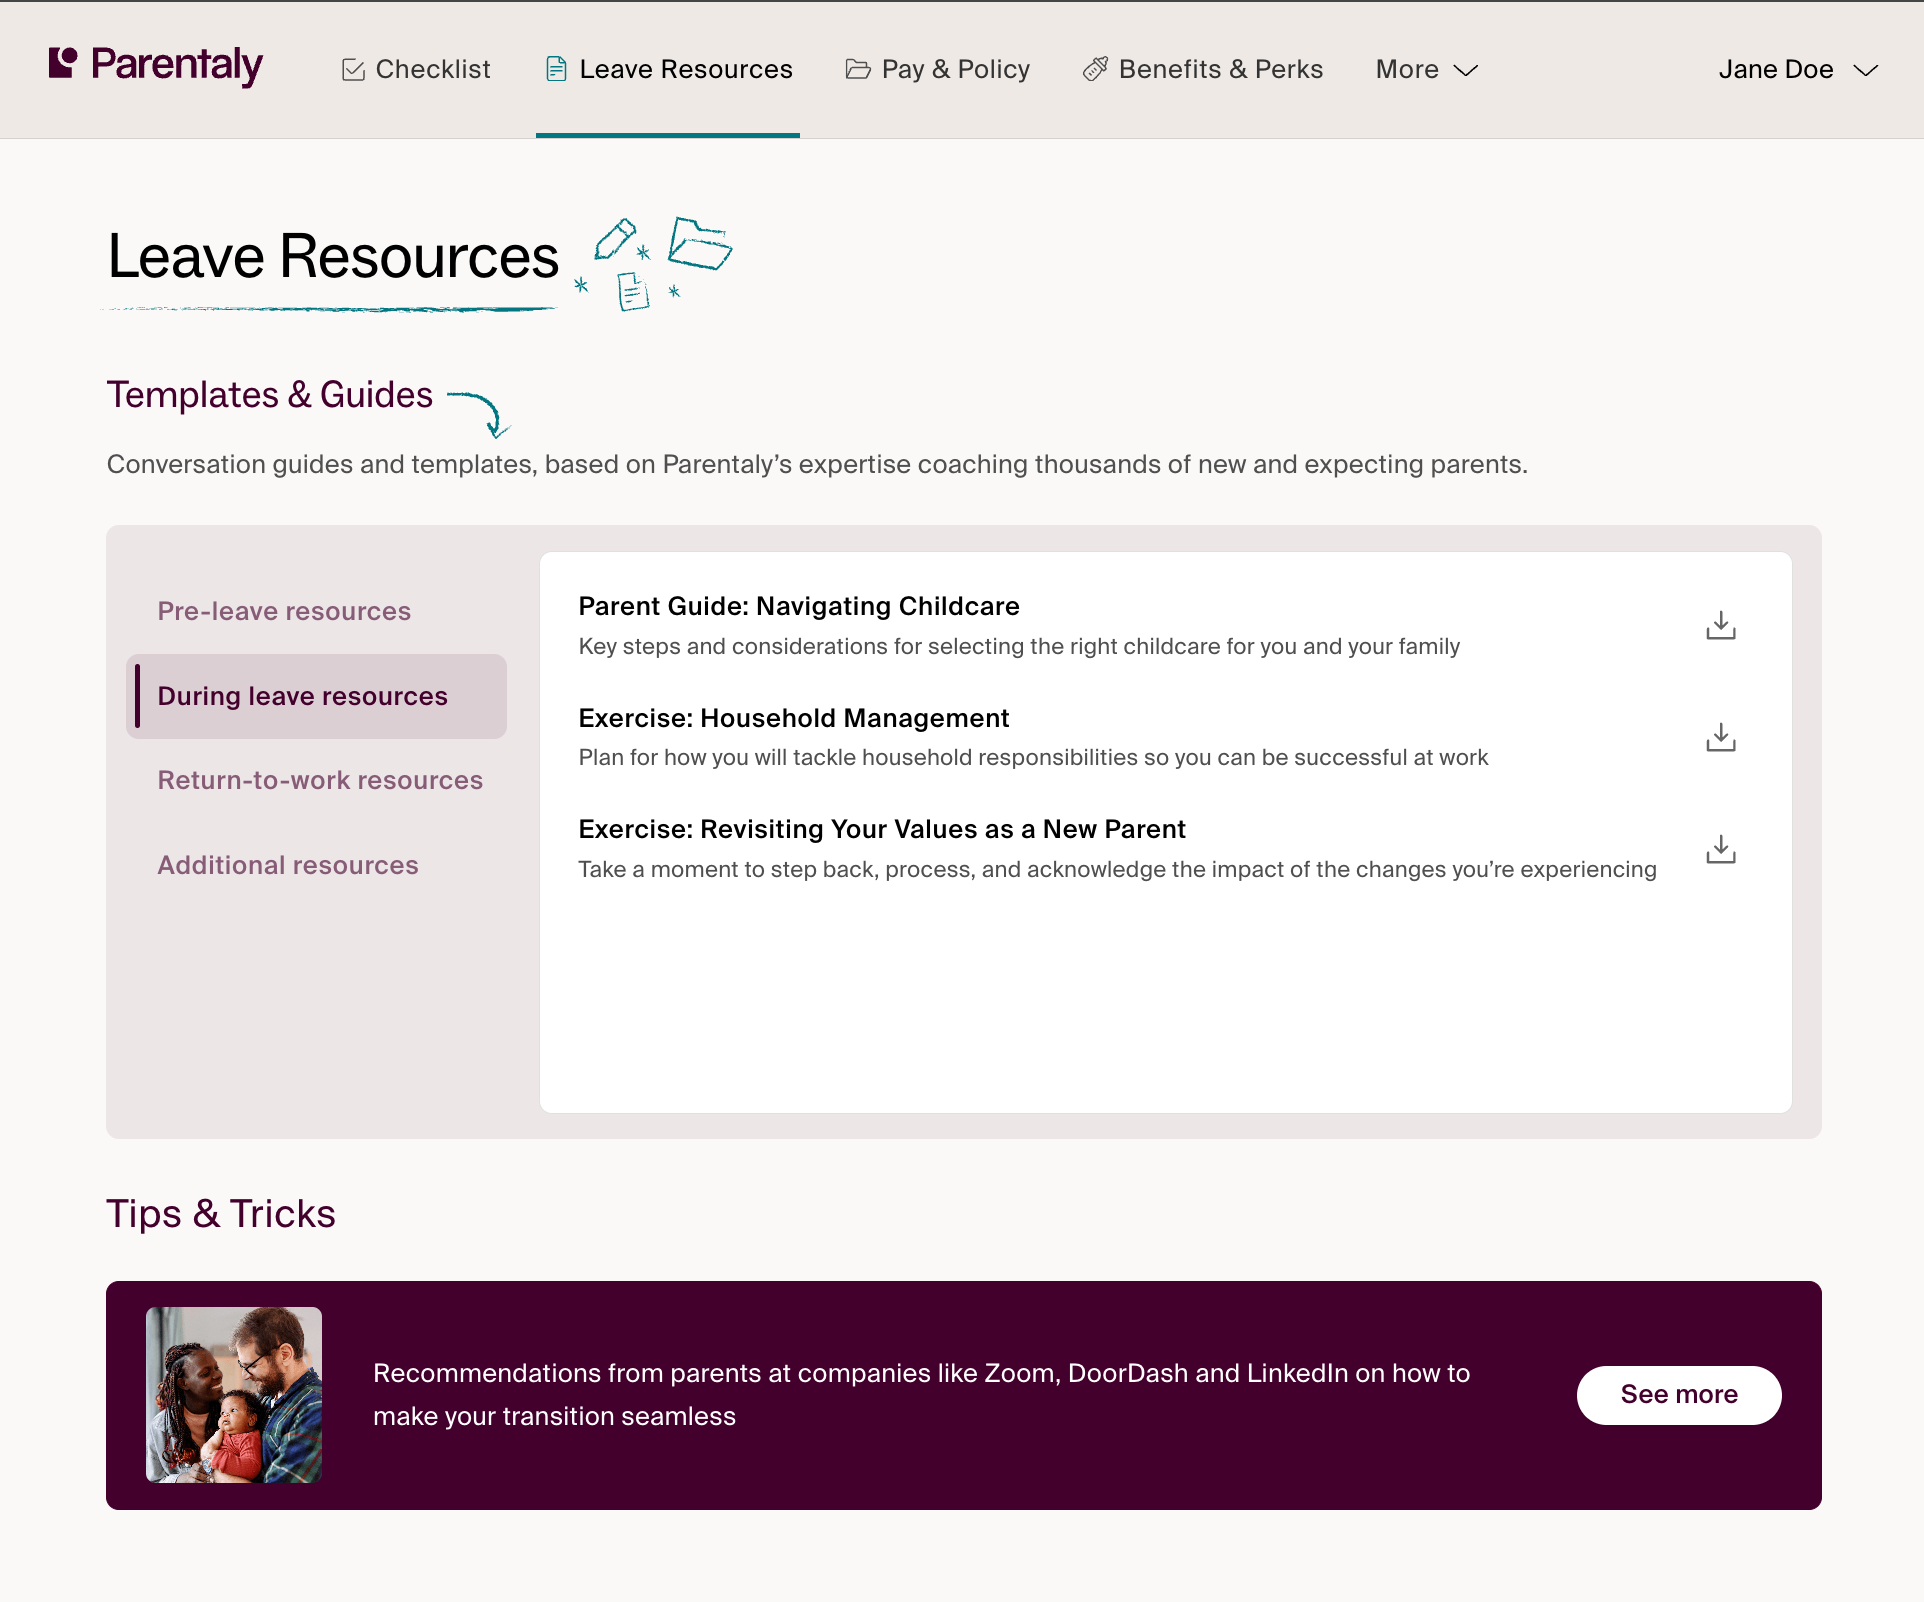Open Parent Guide: Navigating Childcare title

[798, 606]
